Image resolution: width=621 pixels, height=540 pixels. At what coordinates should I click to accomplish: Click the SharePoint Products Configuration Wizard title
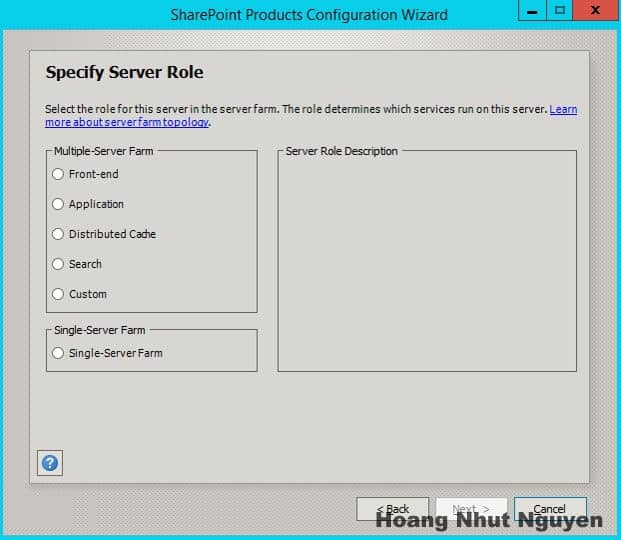pyautogui.click(x=309, y=15)
